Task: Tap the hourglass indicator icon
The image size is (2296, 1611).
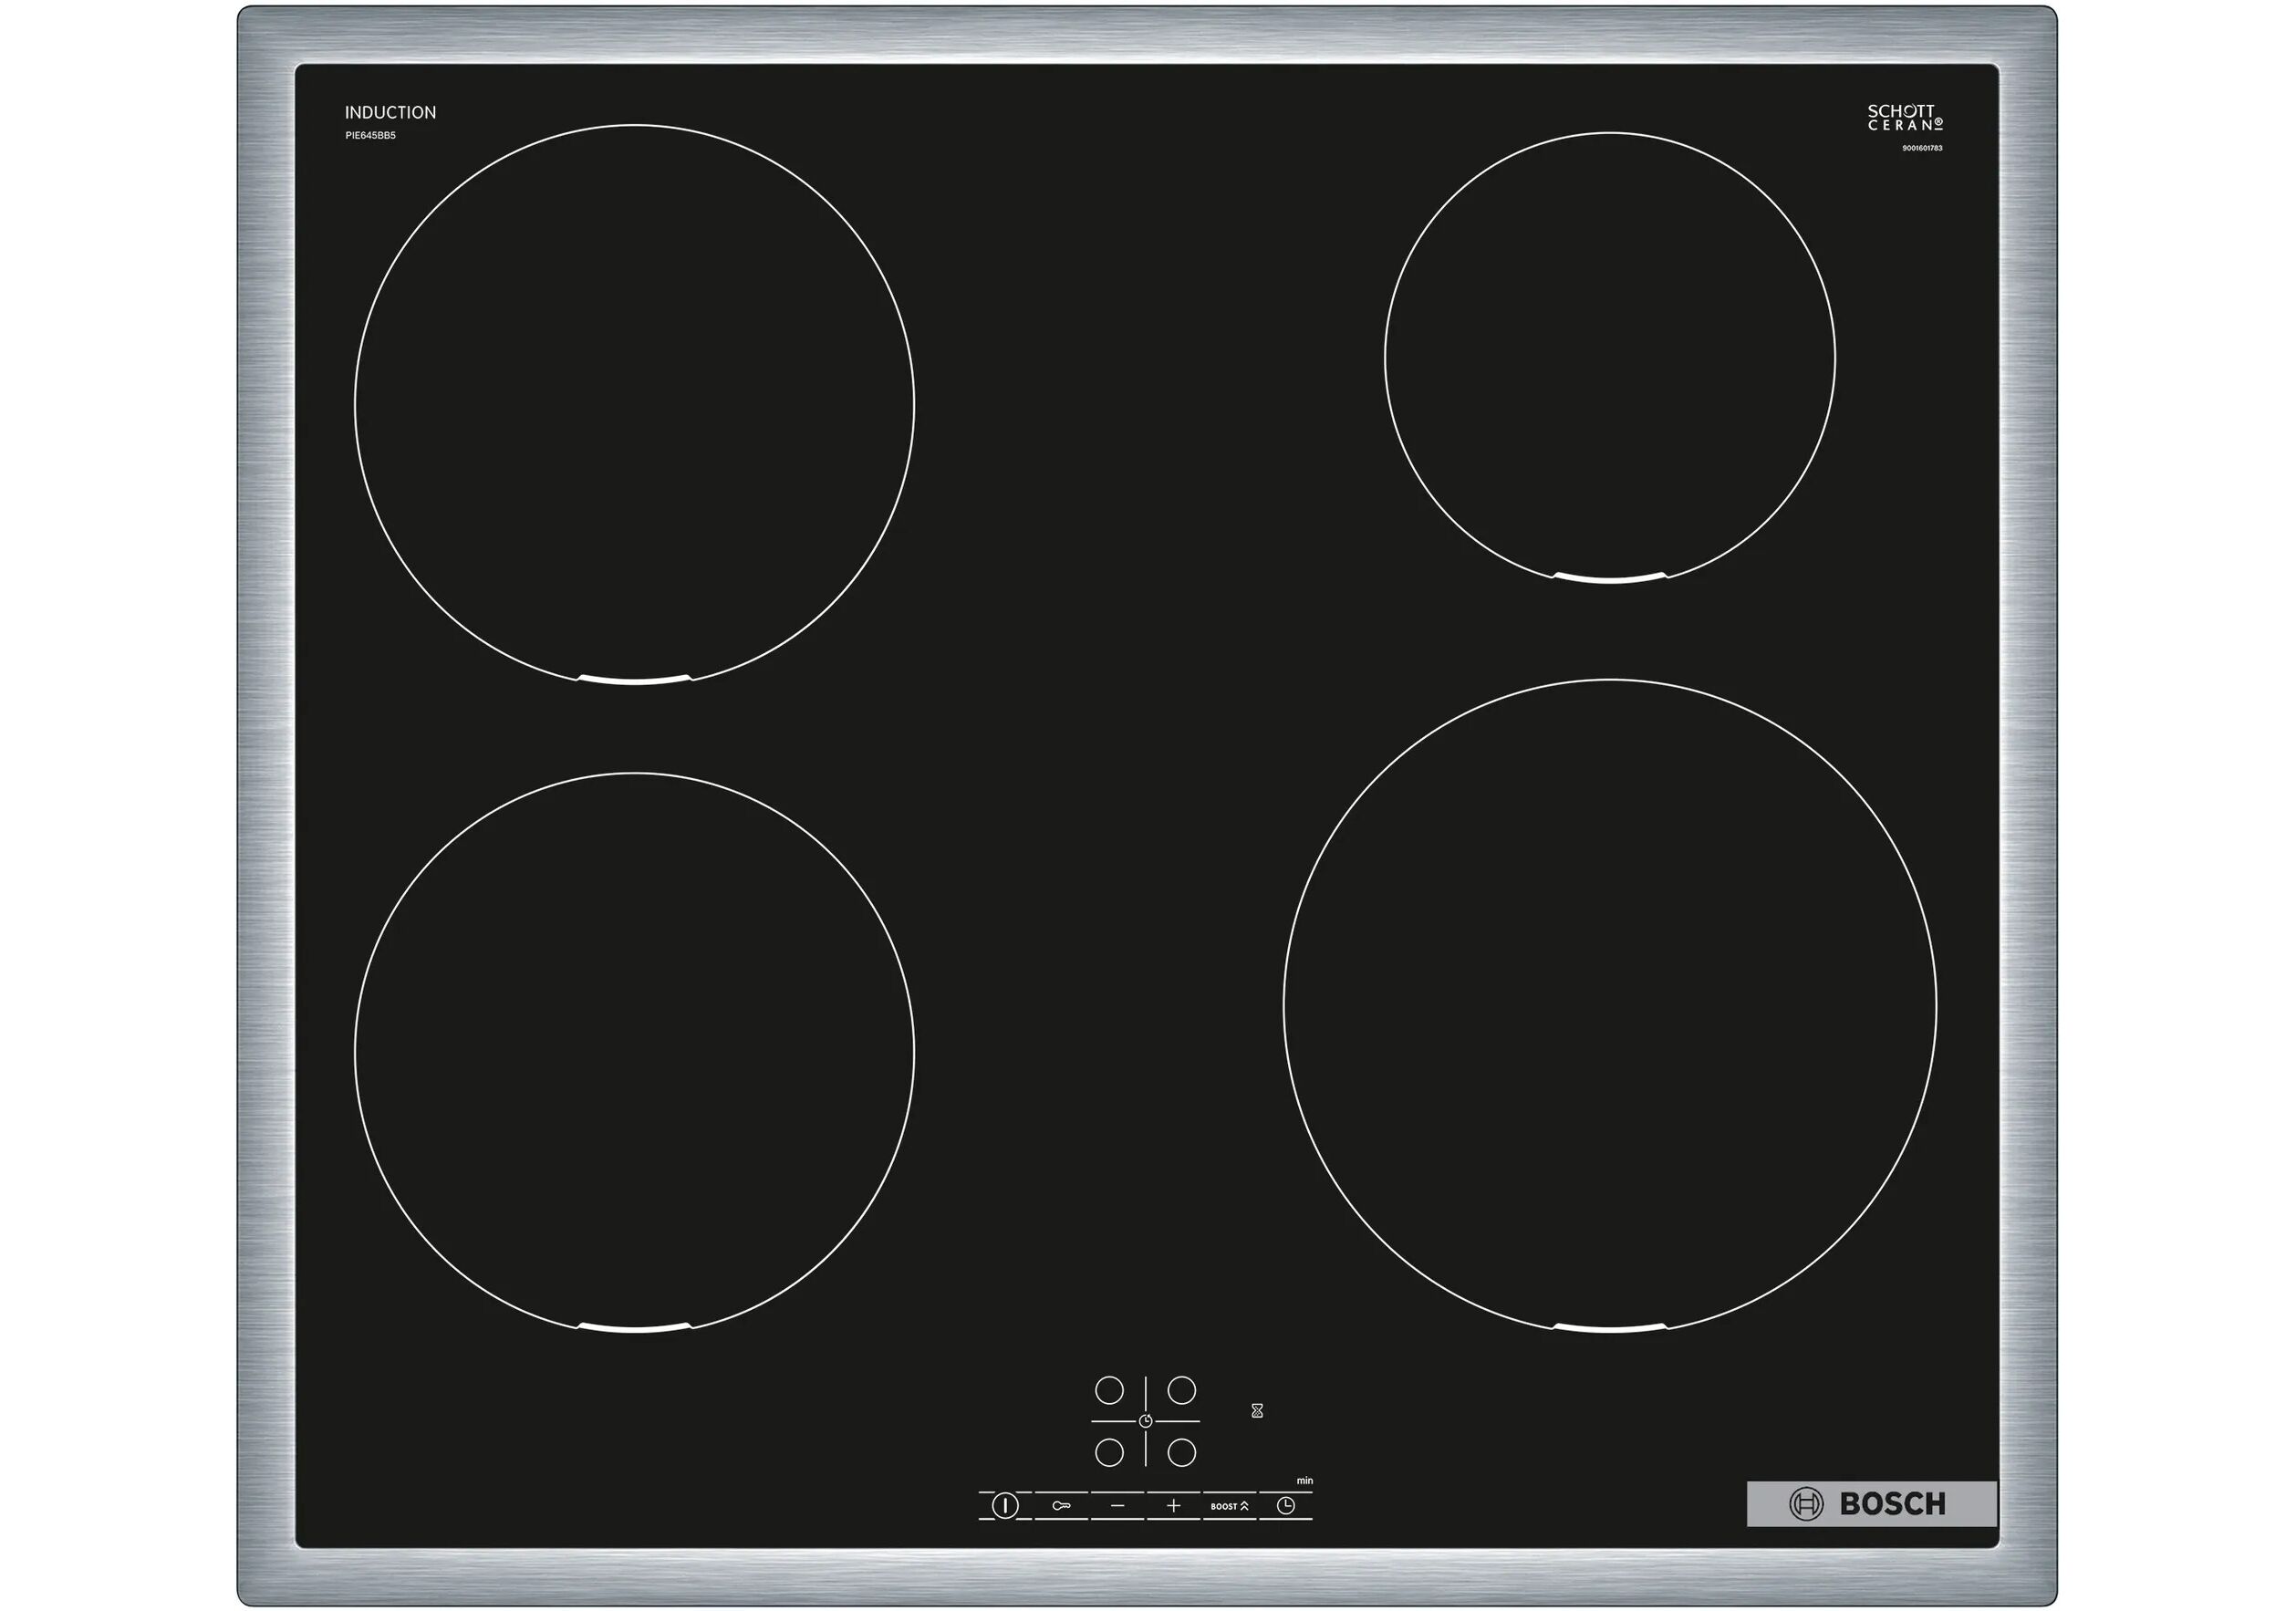Action: (1257, 1411)
